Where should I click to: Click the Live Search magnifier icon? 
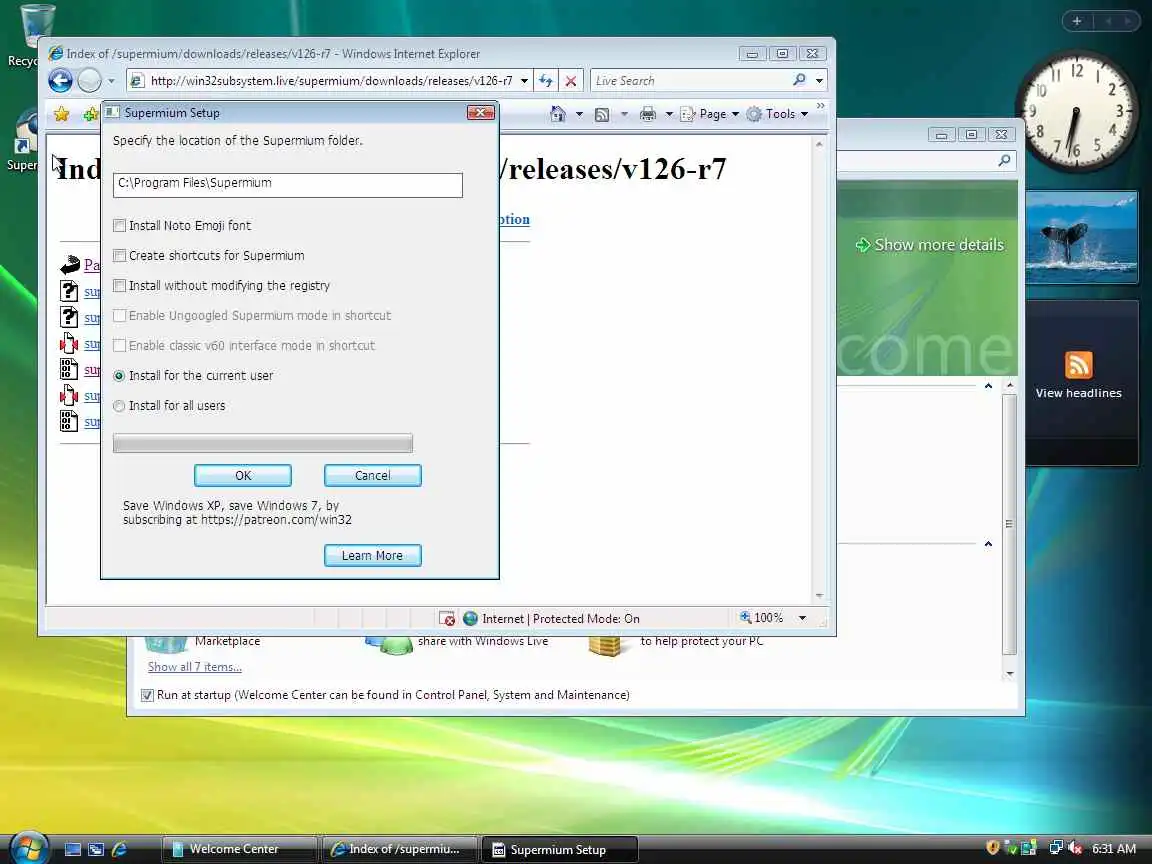coord(799,80)
